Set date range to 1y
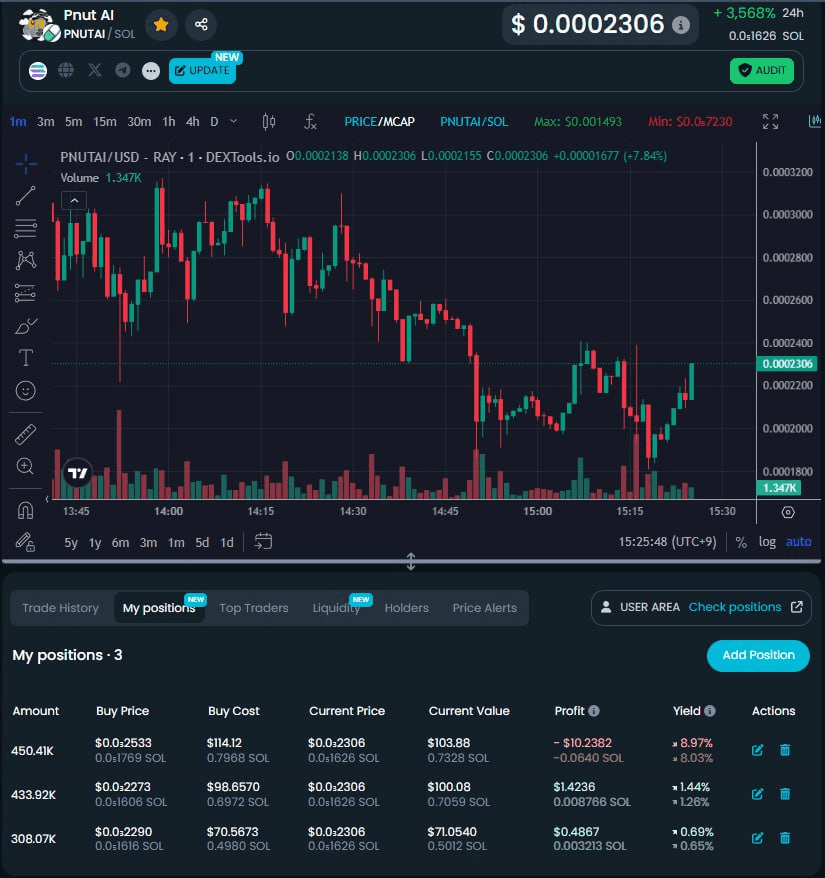The image size is (825, 878). pyautogui.click(x=95, y=543)
